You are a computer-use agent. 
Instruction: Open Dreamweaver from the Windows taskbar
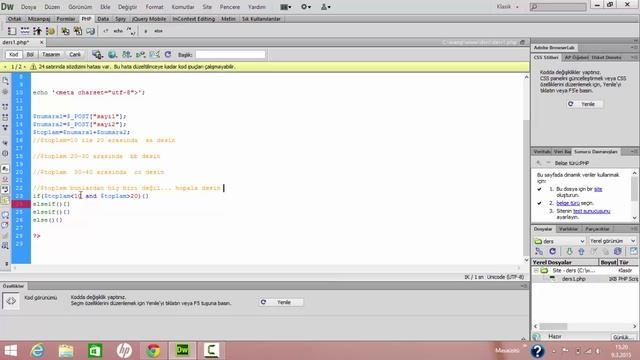click(x=182, y=350)
